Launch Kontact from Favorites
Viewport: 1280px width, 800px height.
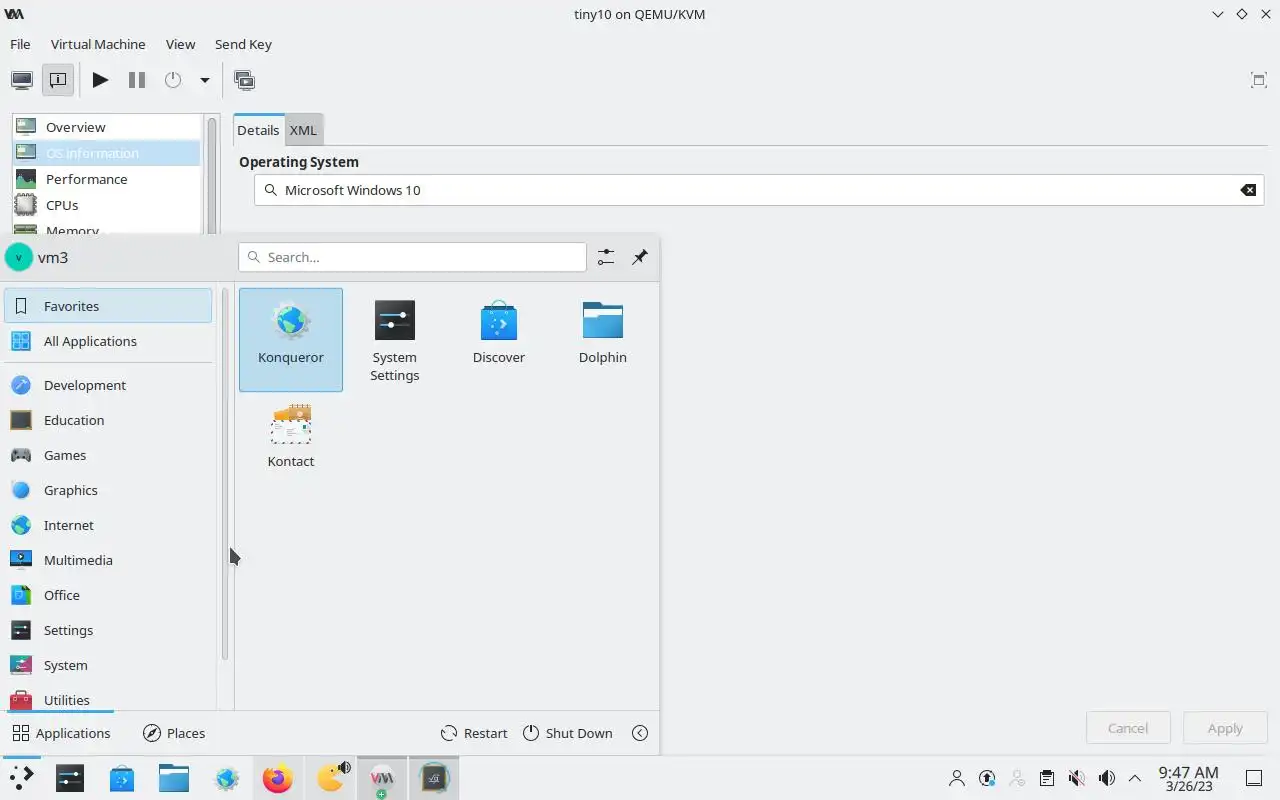(290, 443)
